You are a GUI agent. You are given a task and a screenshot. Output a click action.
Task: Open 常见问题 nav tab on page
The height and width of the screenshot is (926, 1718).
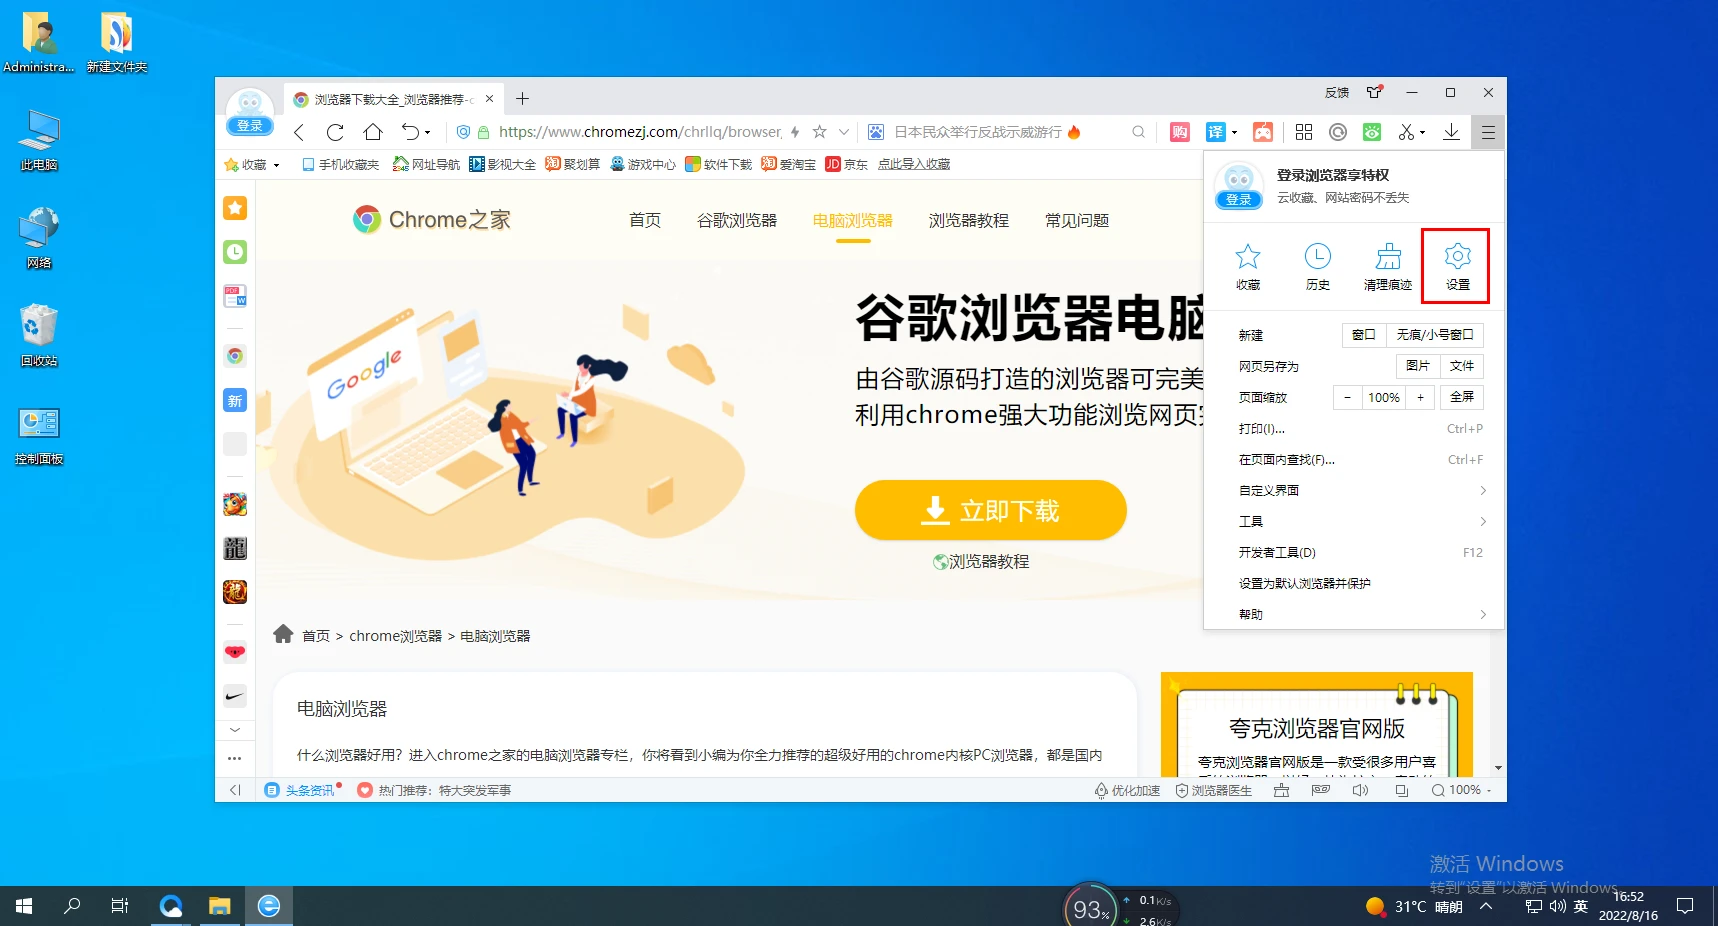click(x=1077, y=220)
